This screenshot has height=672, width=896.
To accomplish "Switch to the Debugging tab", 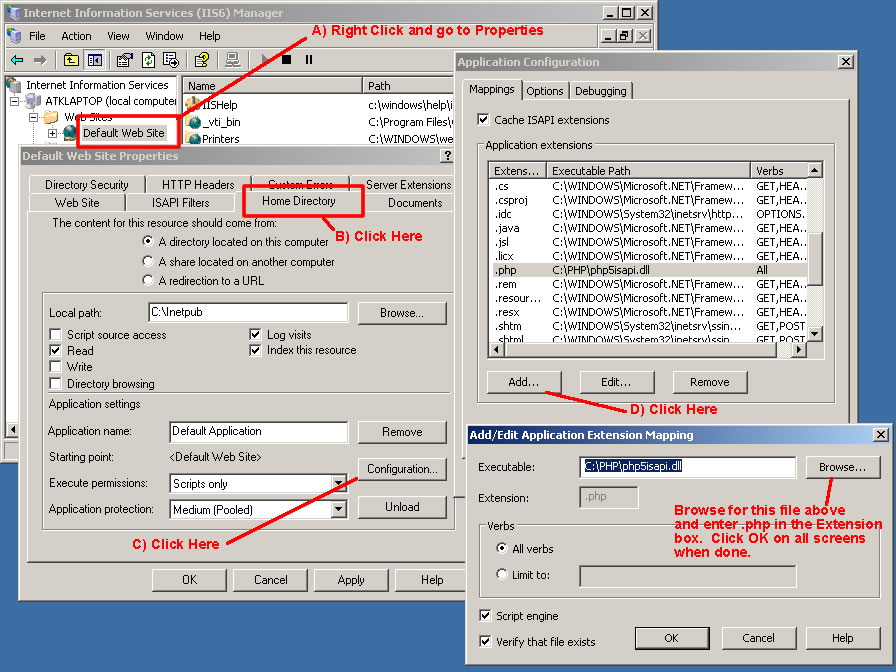I will click(601, 91).
